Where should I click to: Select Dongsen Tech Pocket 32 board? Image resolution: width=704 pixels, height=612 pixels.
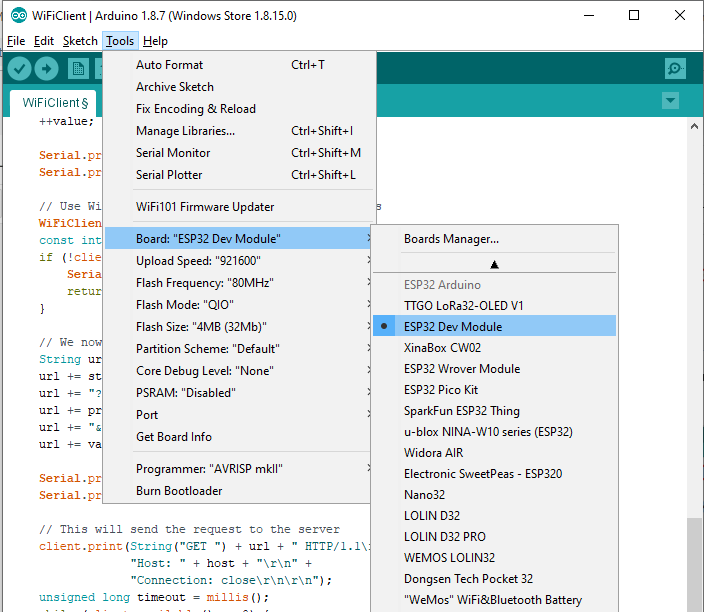coord(494,579)
